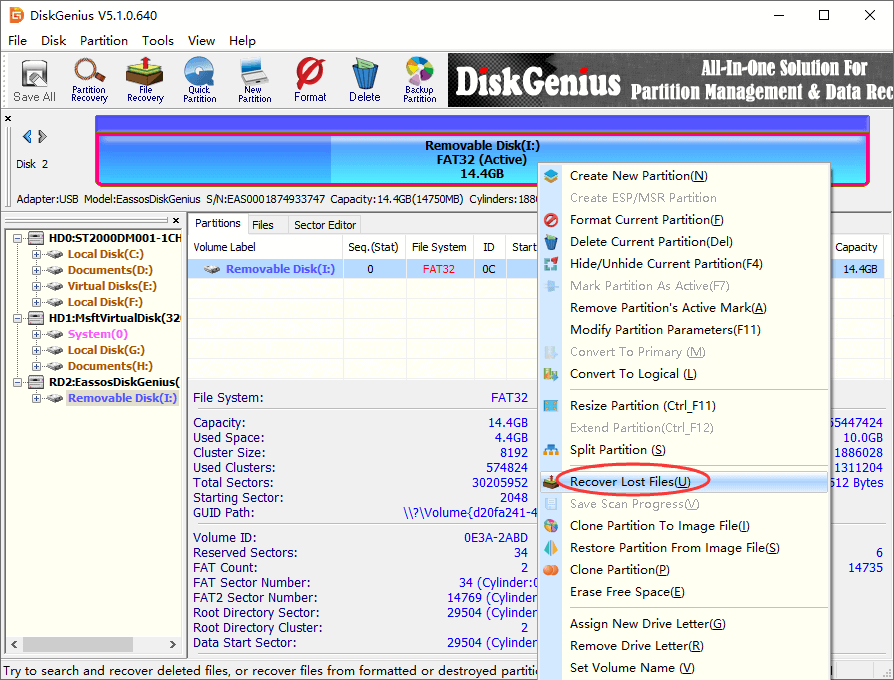Select Clone Partition To Image File
The height and width of the screenshot is (680, 894).
point(659,526)
